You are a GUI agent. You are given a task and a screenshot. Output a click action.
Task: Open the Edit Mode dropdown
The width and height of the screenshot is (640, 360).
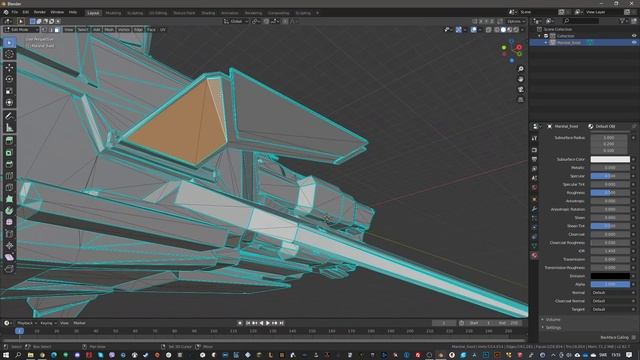pos(21,30)
